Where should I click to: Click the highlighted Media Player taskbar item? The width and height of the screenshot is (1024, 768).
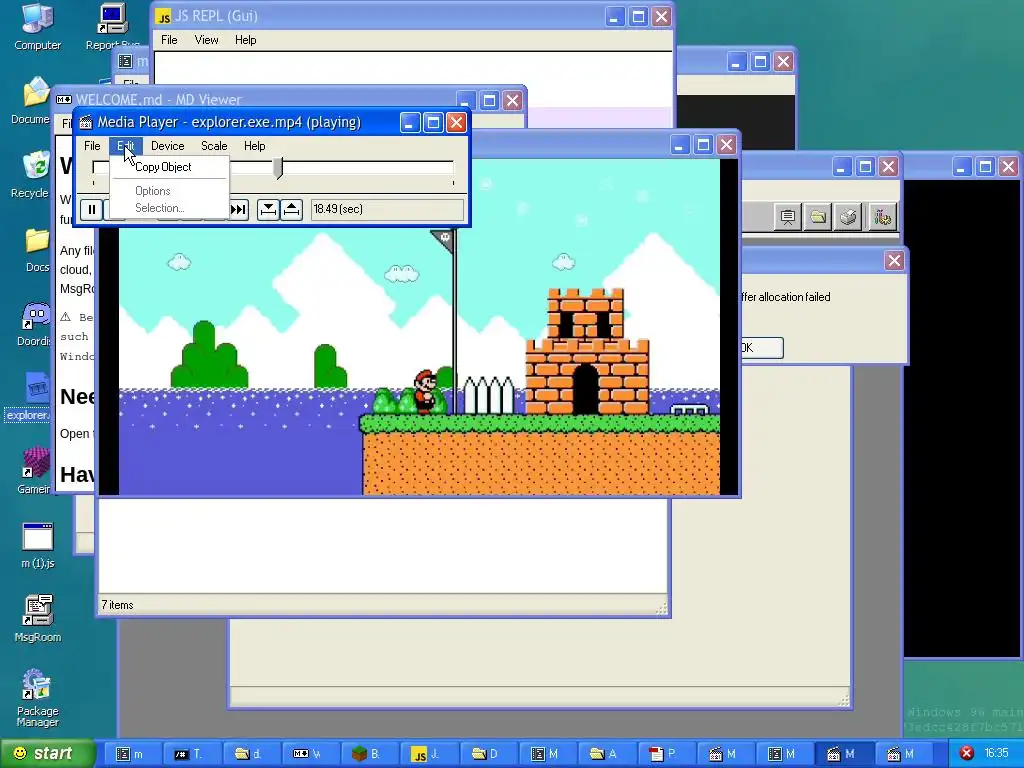(842, 754)
